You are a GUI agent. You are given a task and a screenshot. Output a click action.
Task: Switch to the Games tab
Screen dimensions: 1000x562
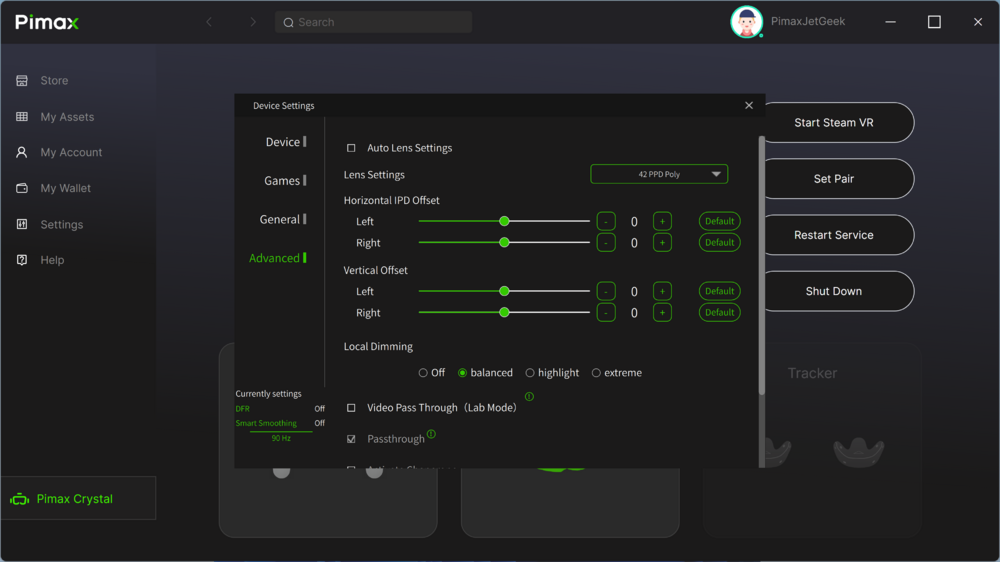[x=285, y=181]
